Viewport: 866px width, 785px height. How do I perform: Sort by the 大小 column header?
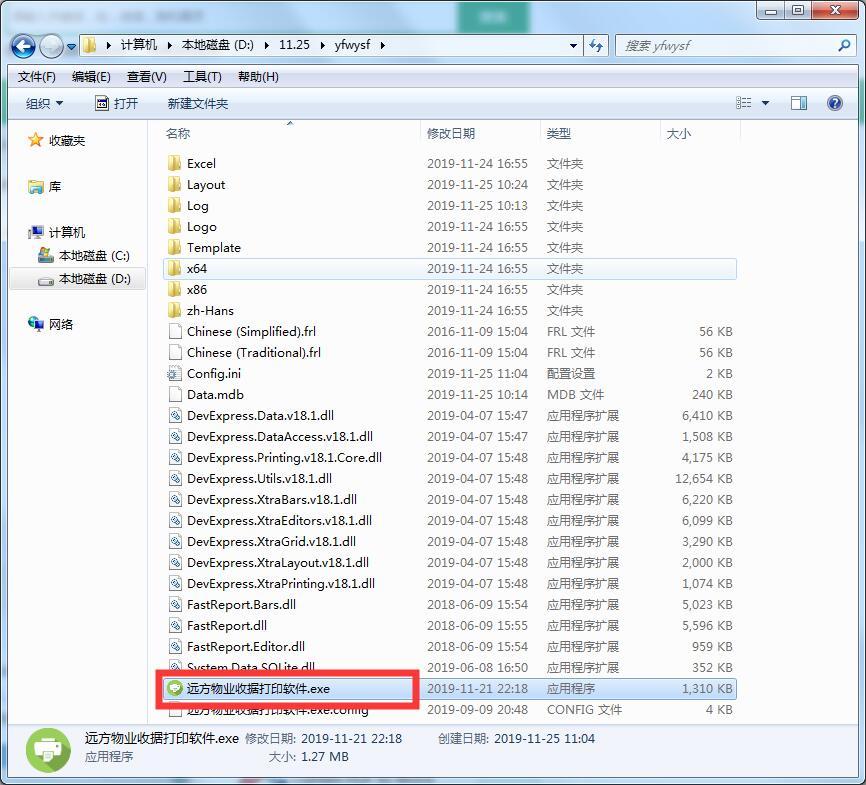pyautogui.click(x=679, y=133)
